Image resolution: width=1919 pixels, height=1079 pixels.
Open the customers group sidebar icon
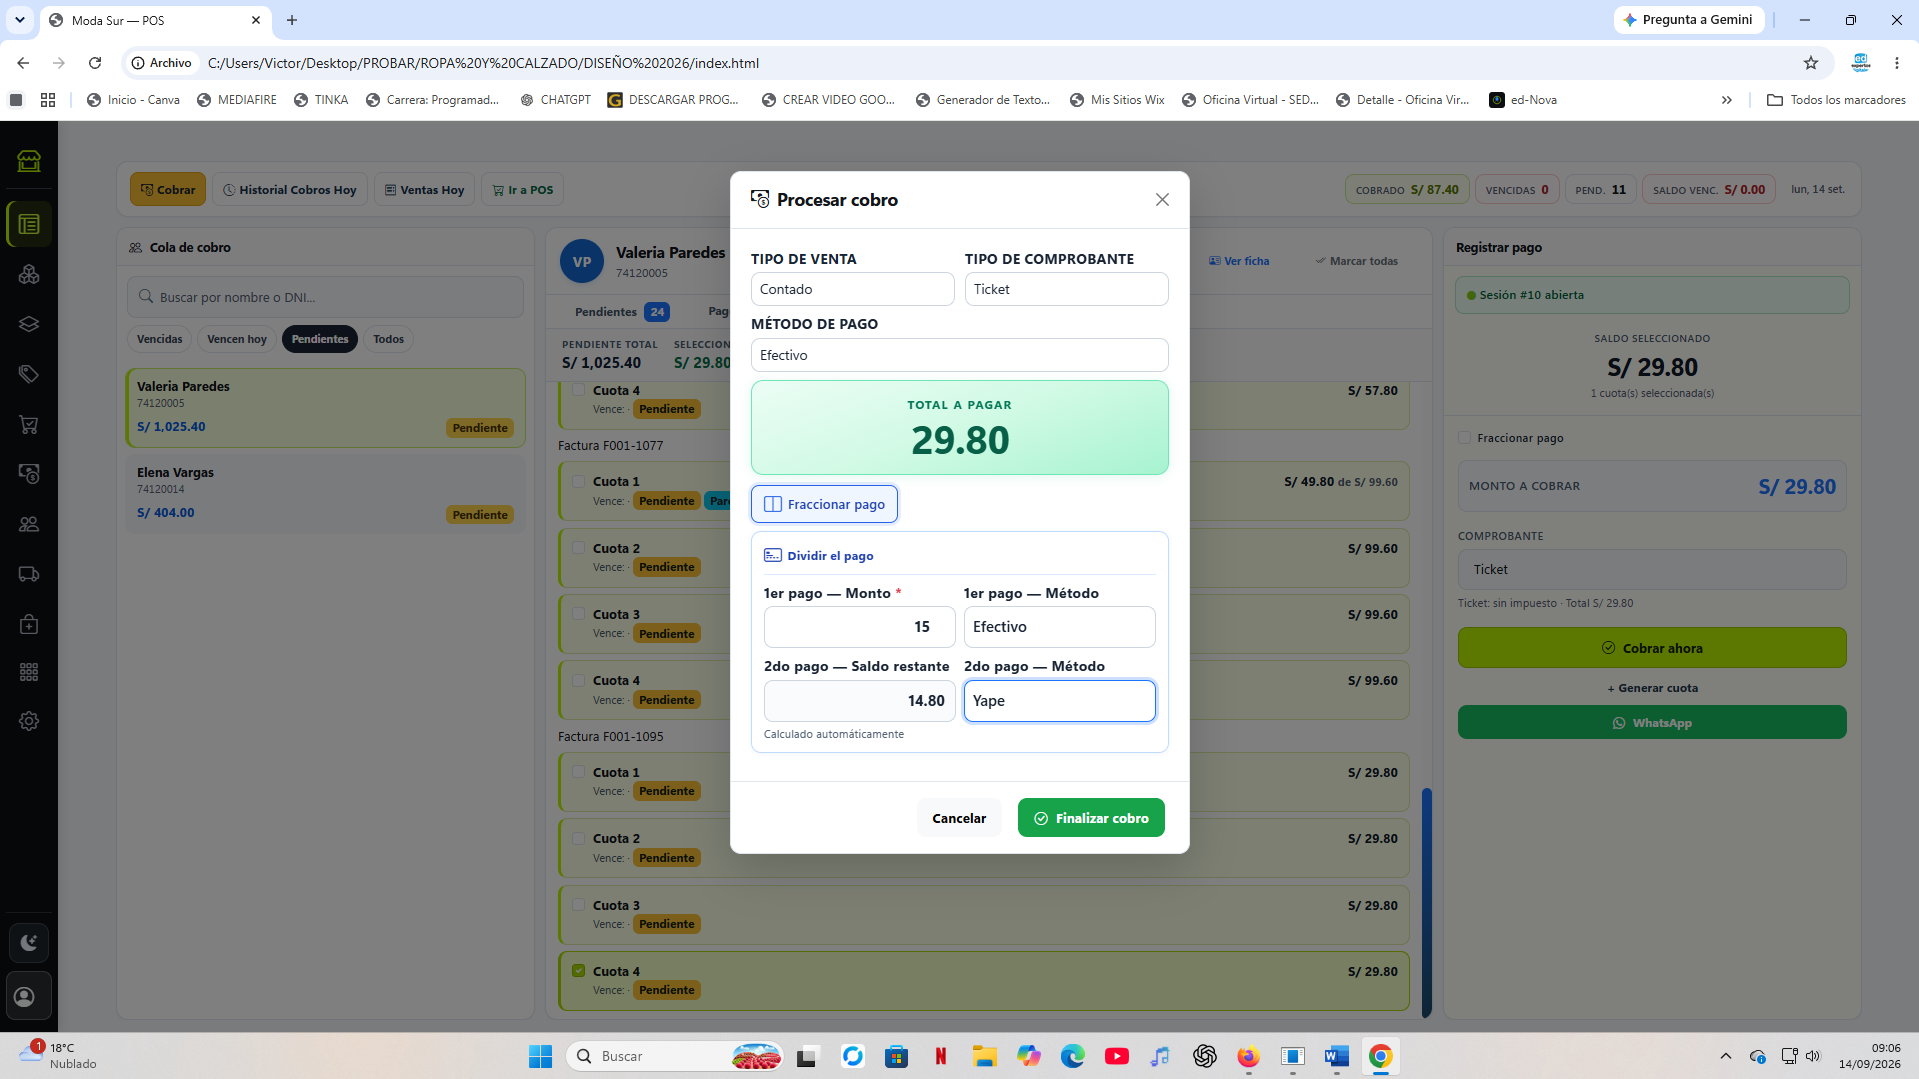[29, 524]
